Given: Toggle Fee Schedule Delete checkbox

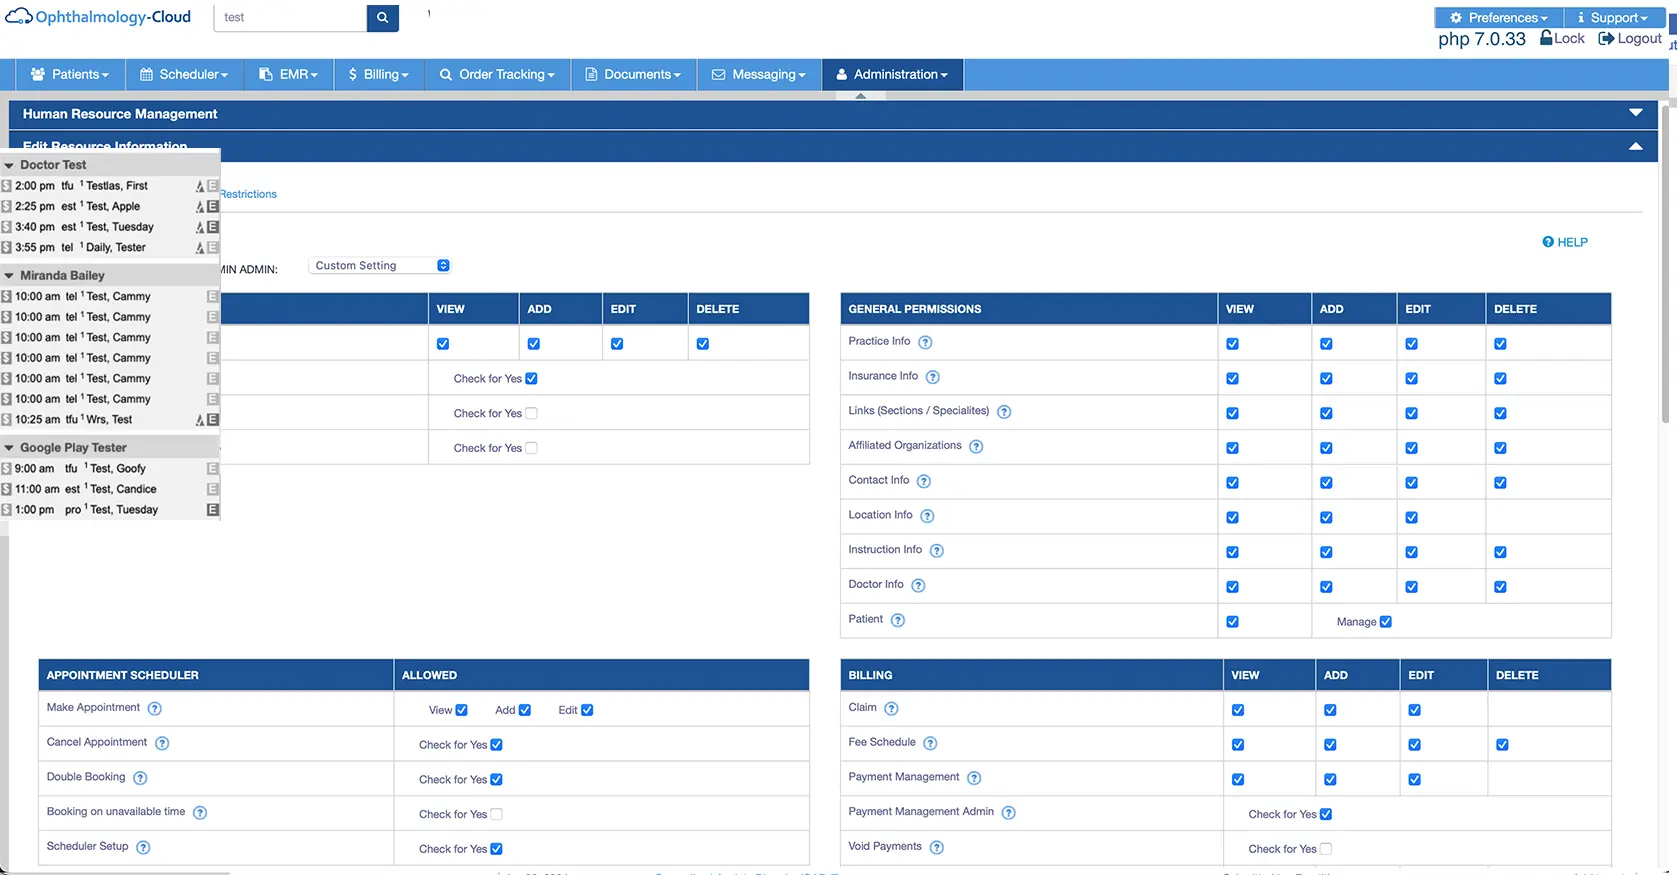Looking at the screenshot, I should click(x=1502, y=745).
